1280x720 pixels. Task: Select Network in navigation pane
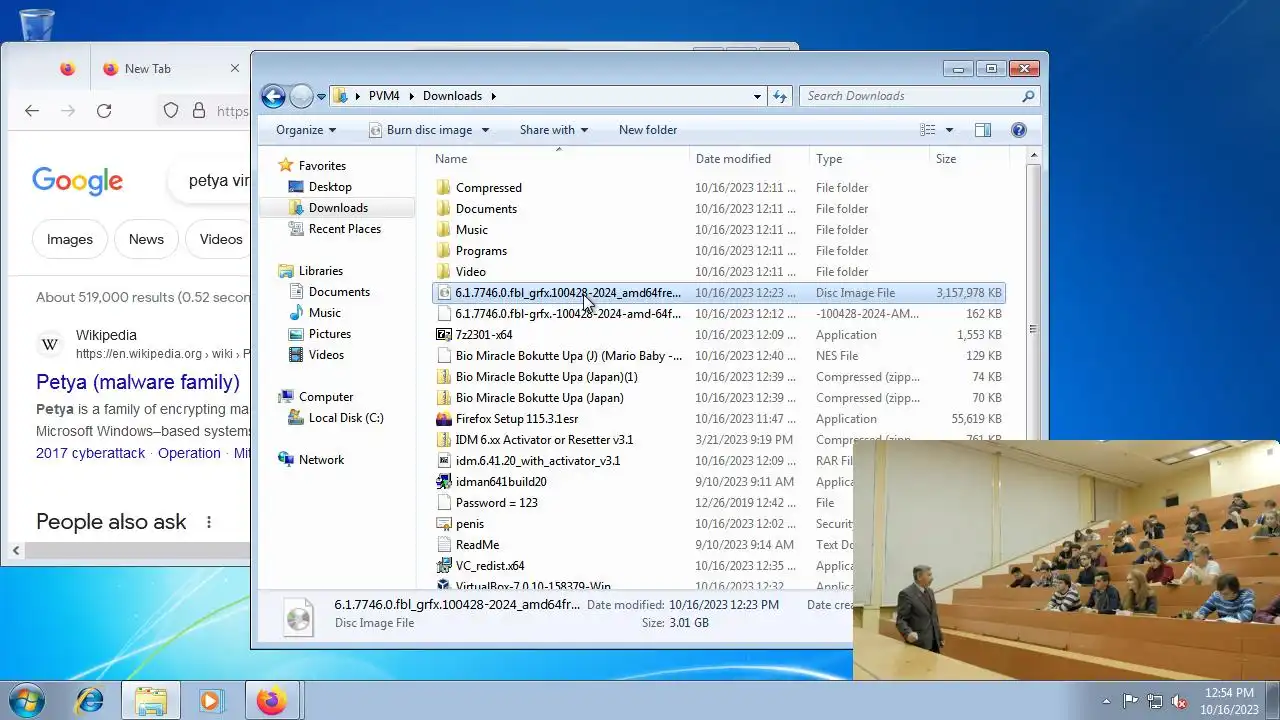321,460
